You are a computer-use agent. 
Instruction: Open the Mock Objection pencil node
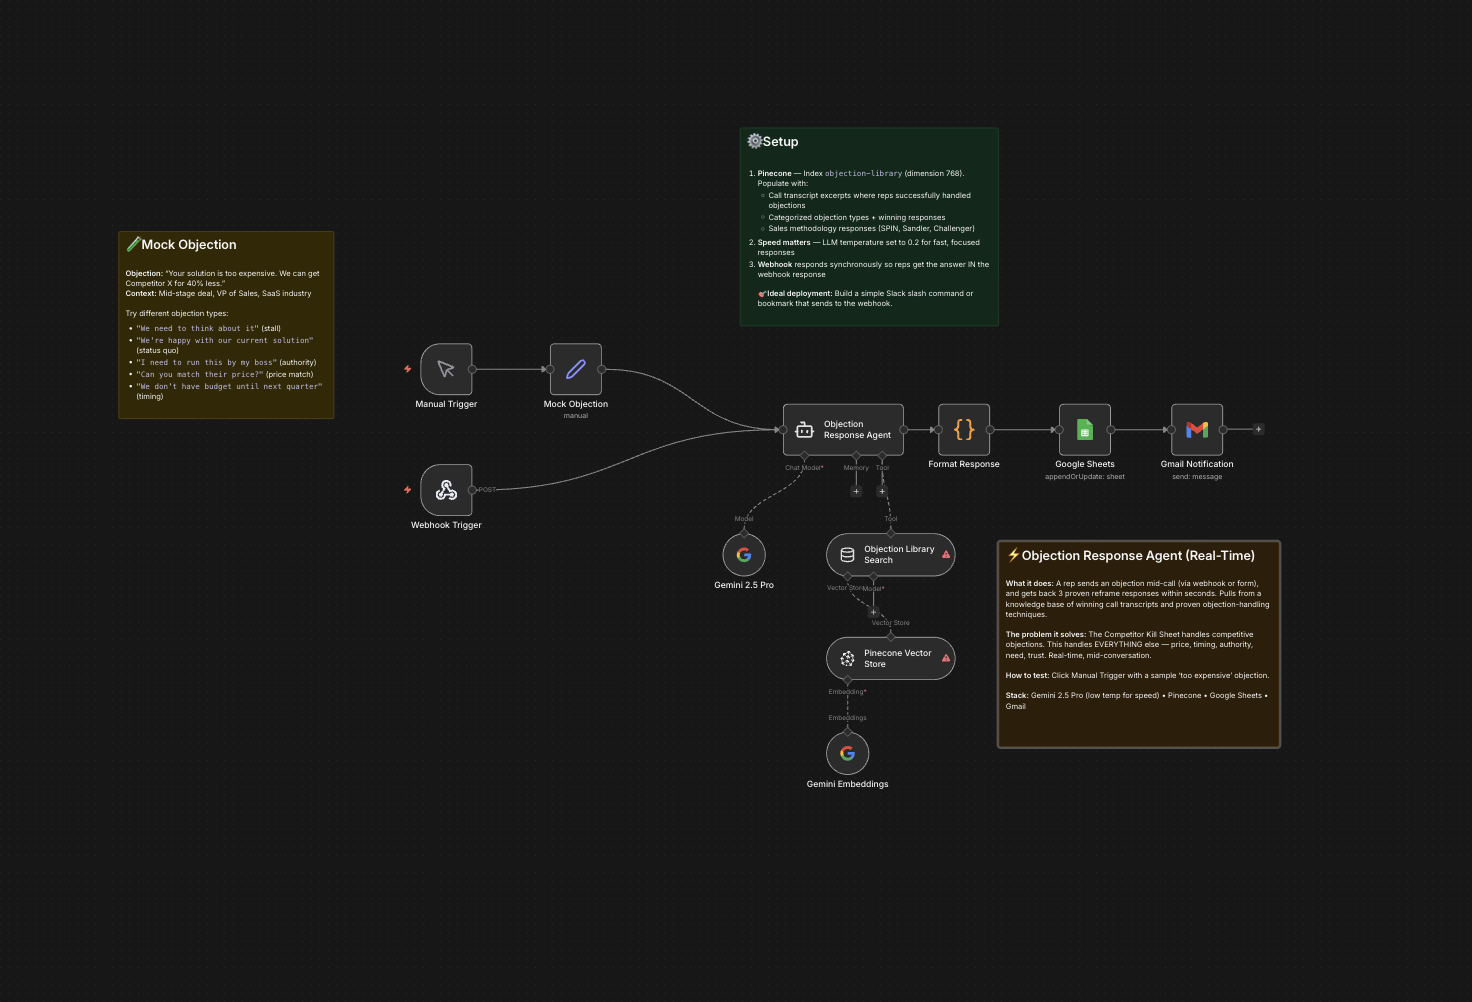click(576, 369)
